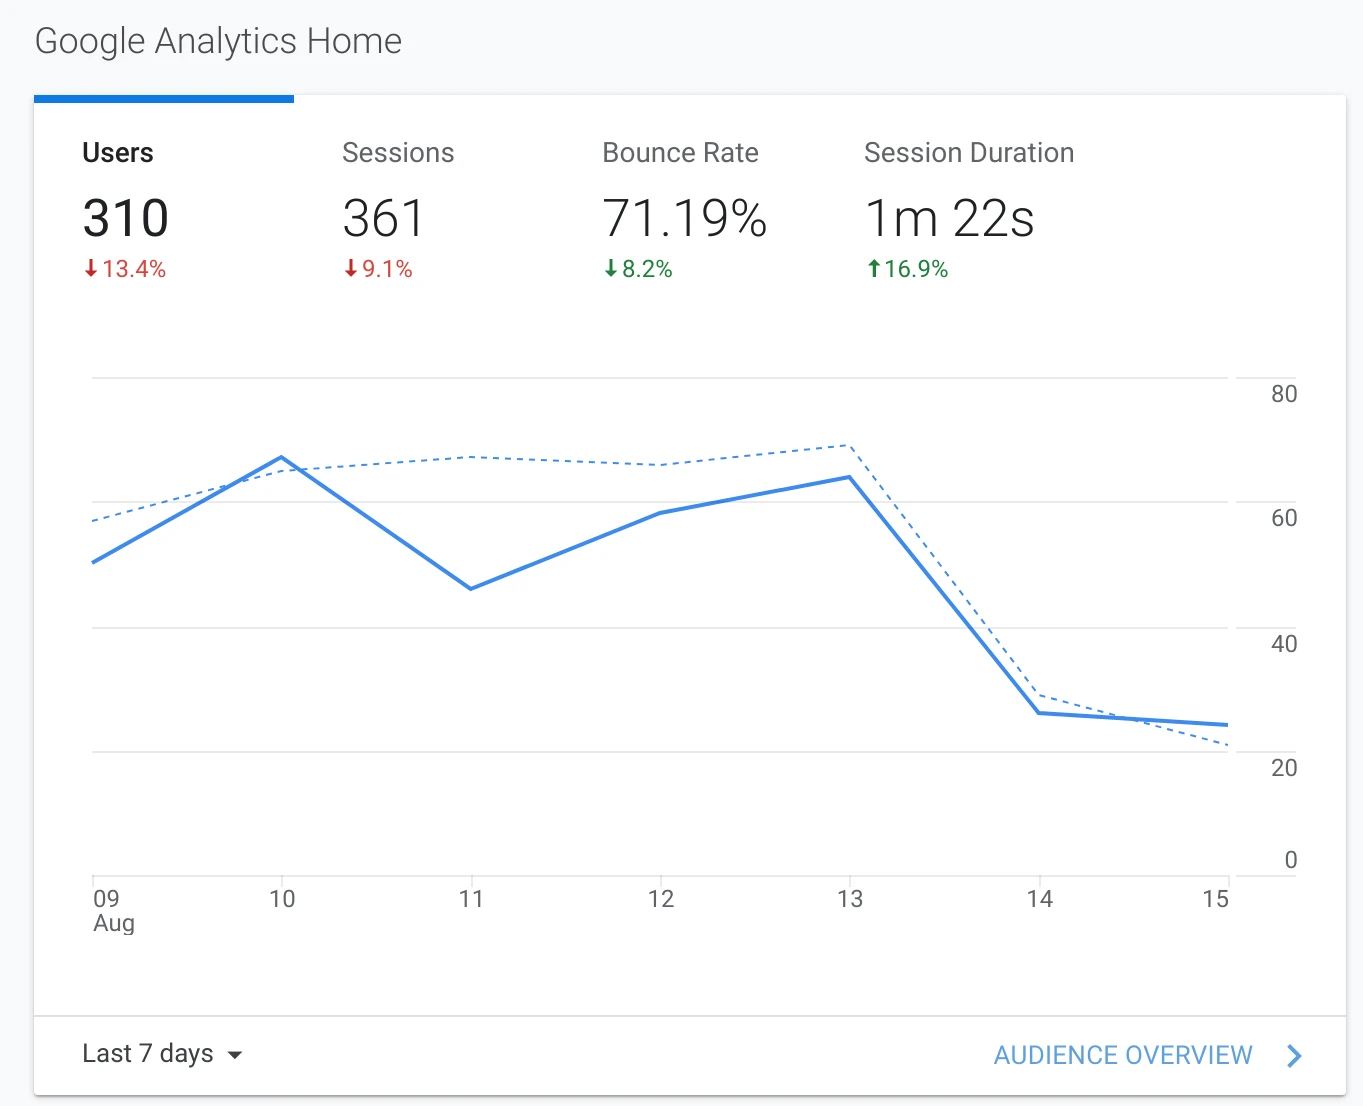Screen dimensions: 1363x1106
Task: Open the Last 7 days date range selector
Action: click(148, 1053)
